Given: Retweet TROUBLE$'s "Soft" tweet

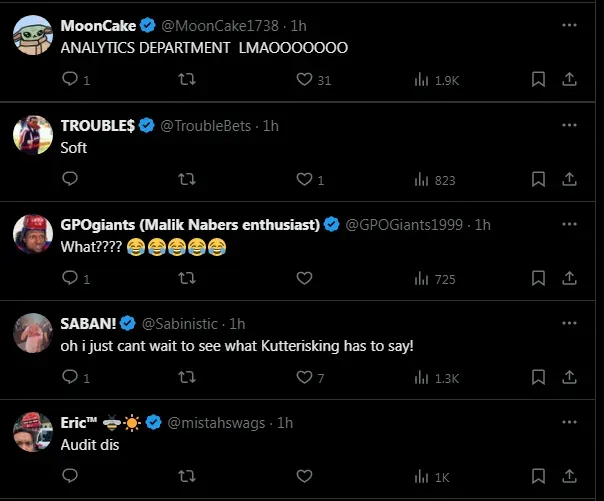Looking at the screenshot, I should pos(187,180).
